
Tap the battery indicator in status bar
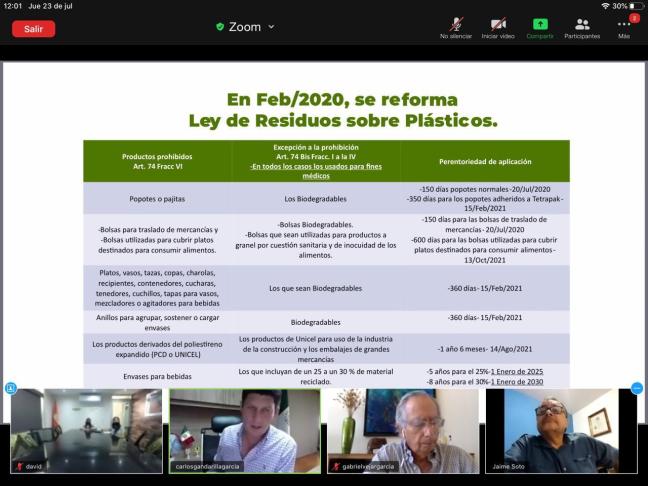[636, 6]
